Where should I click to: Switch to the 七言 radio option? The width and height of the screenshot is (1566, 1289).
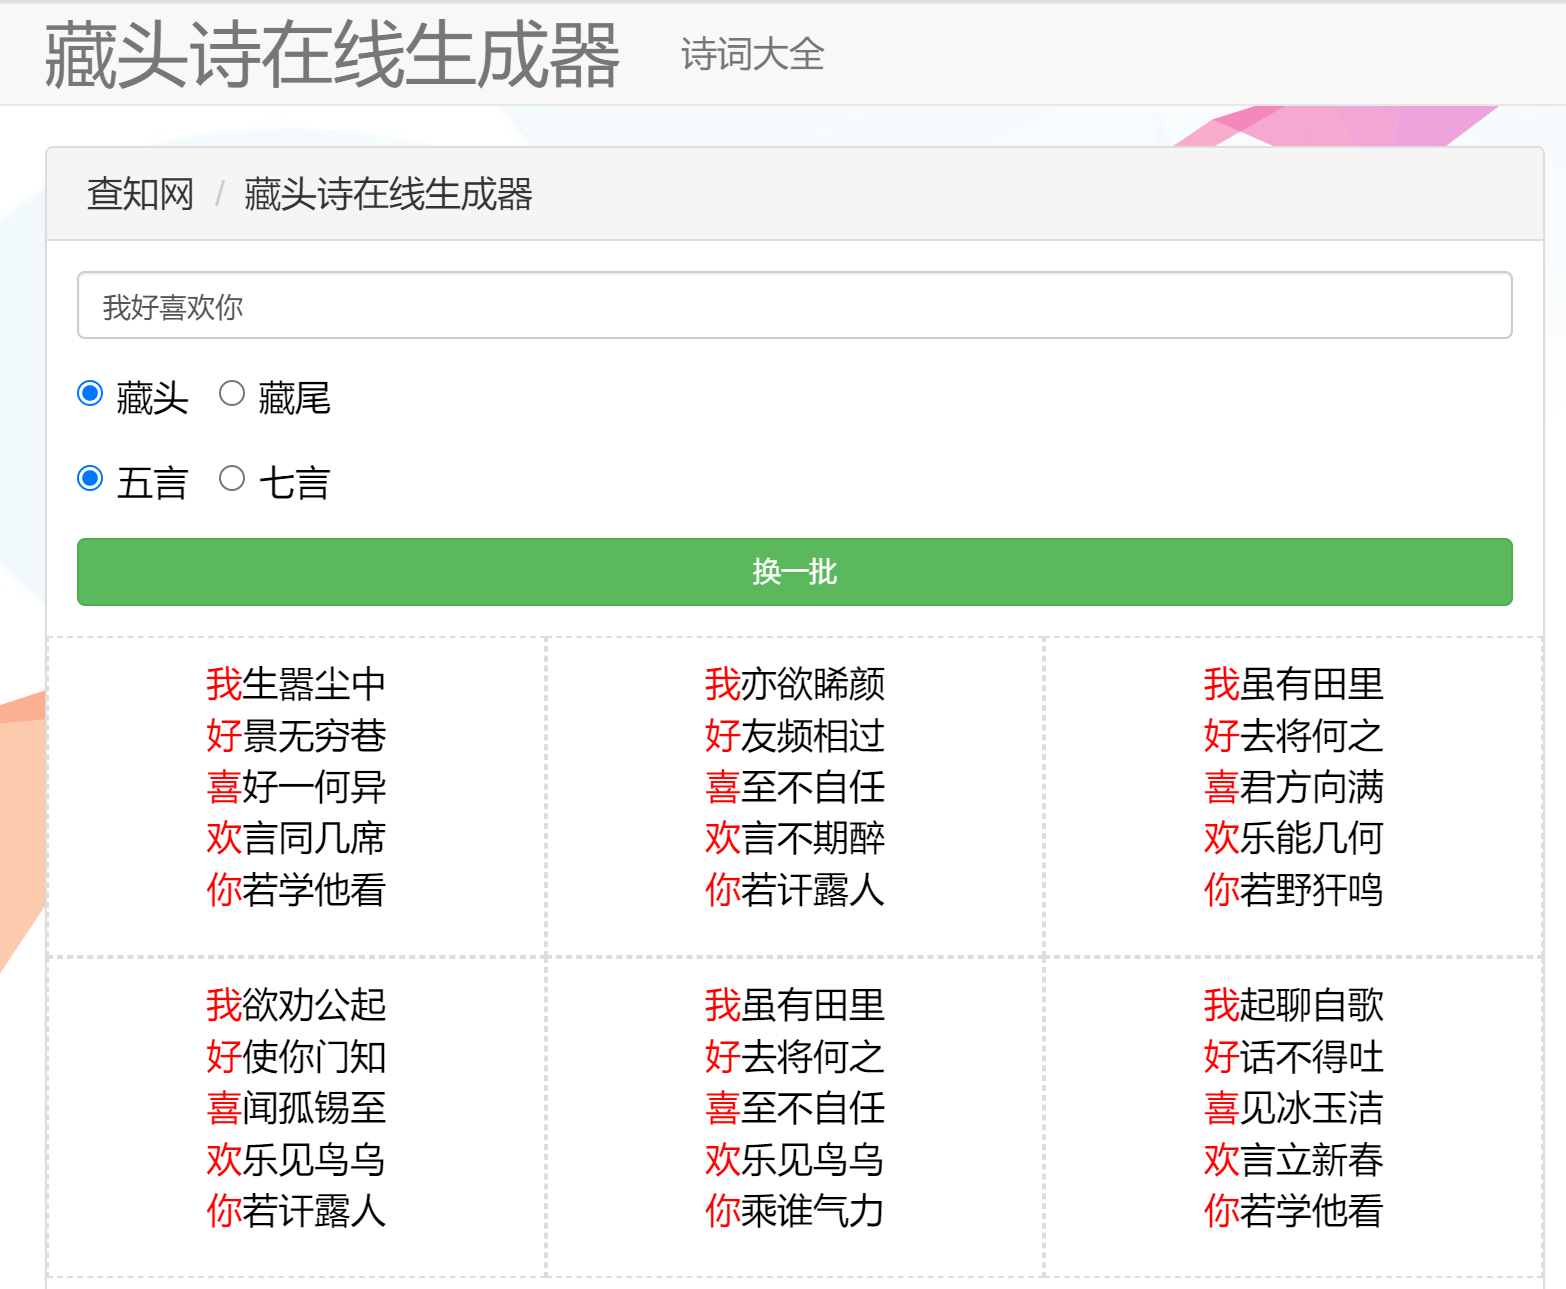pos(232,479)
